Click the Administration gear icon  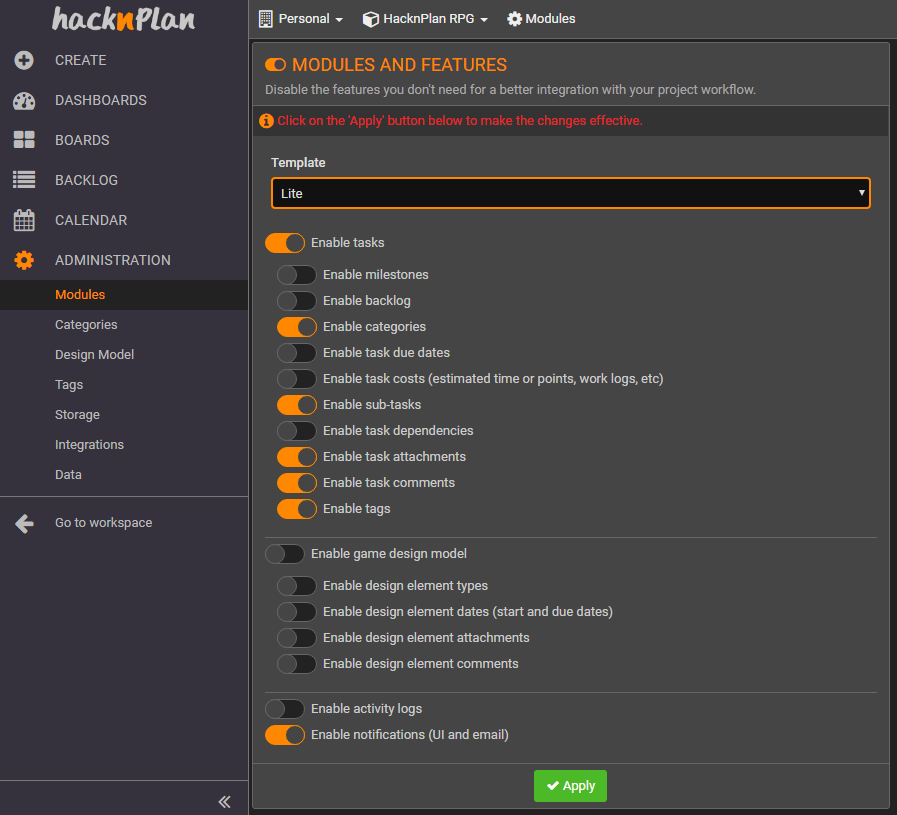(x=24, y=260)
